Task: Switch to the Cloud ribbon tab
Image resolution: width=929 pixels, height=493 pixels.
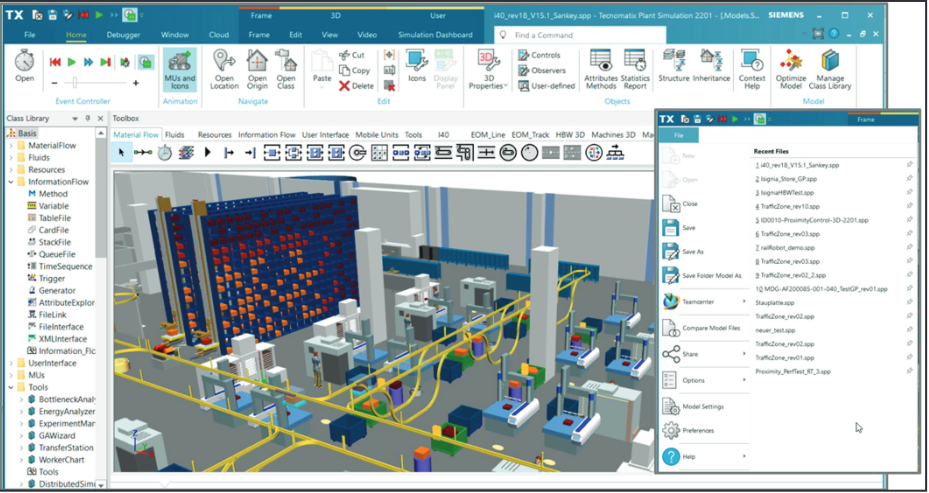Action: click(219, 35)
